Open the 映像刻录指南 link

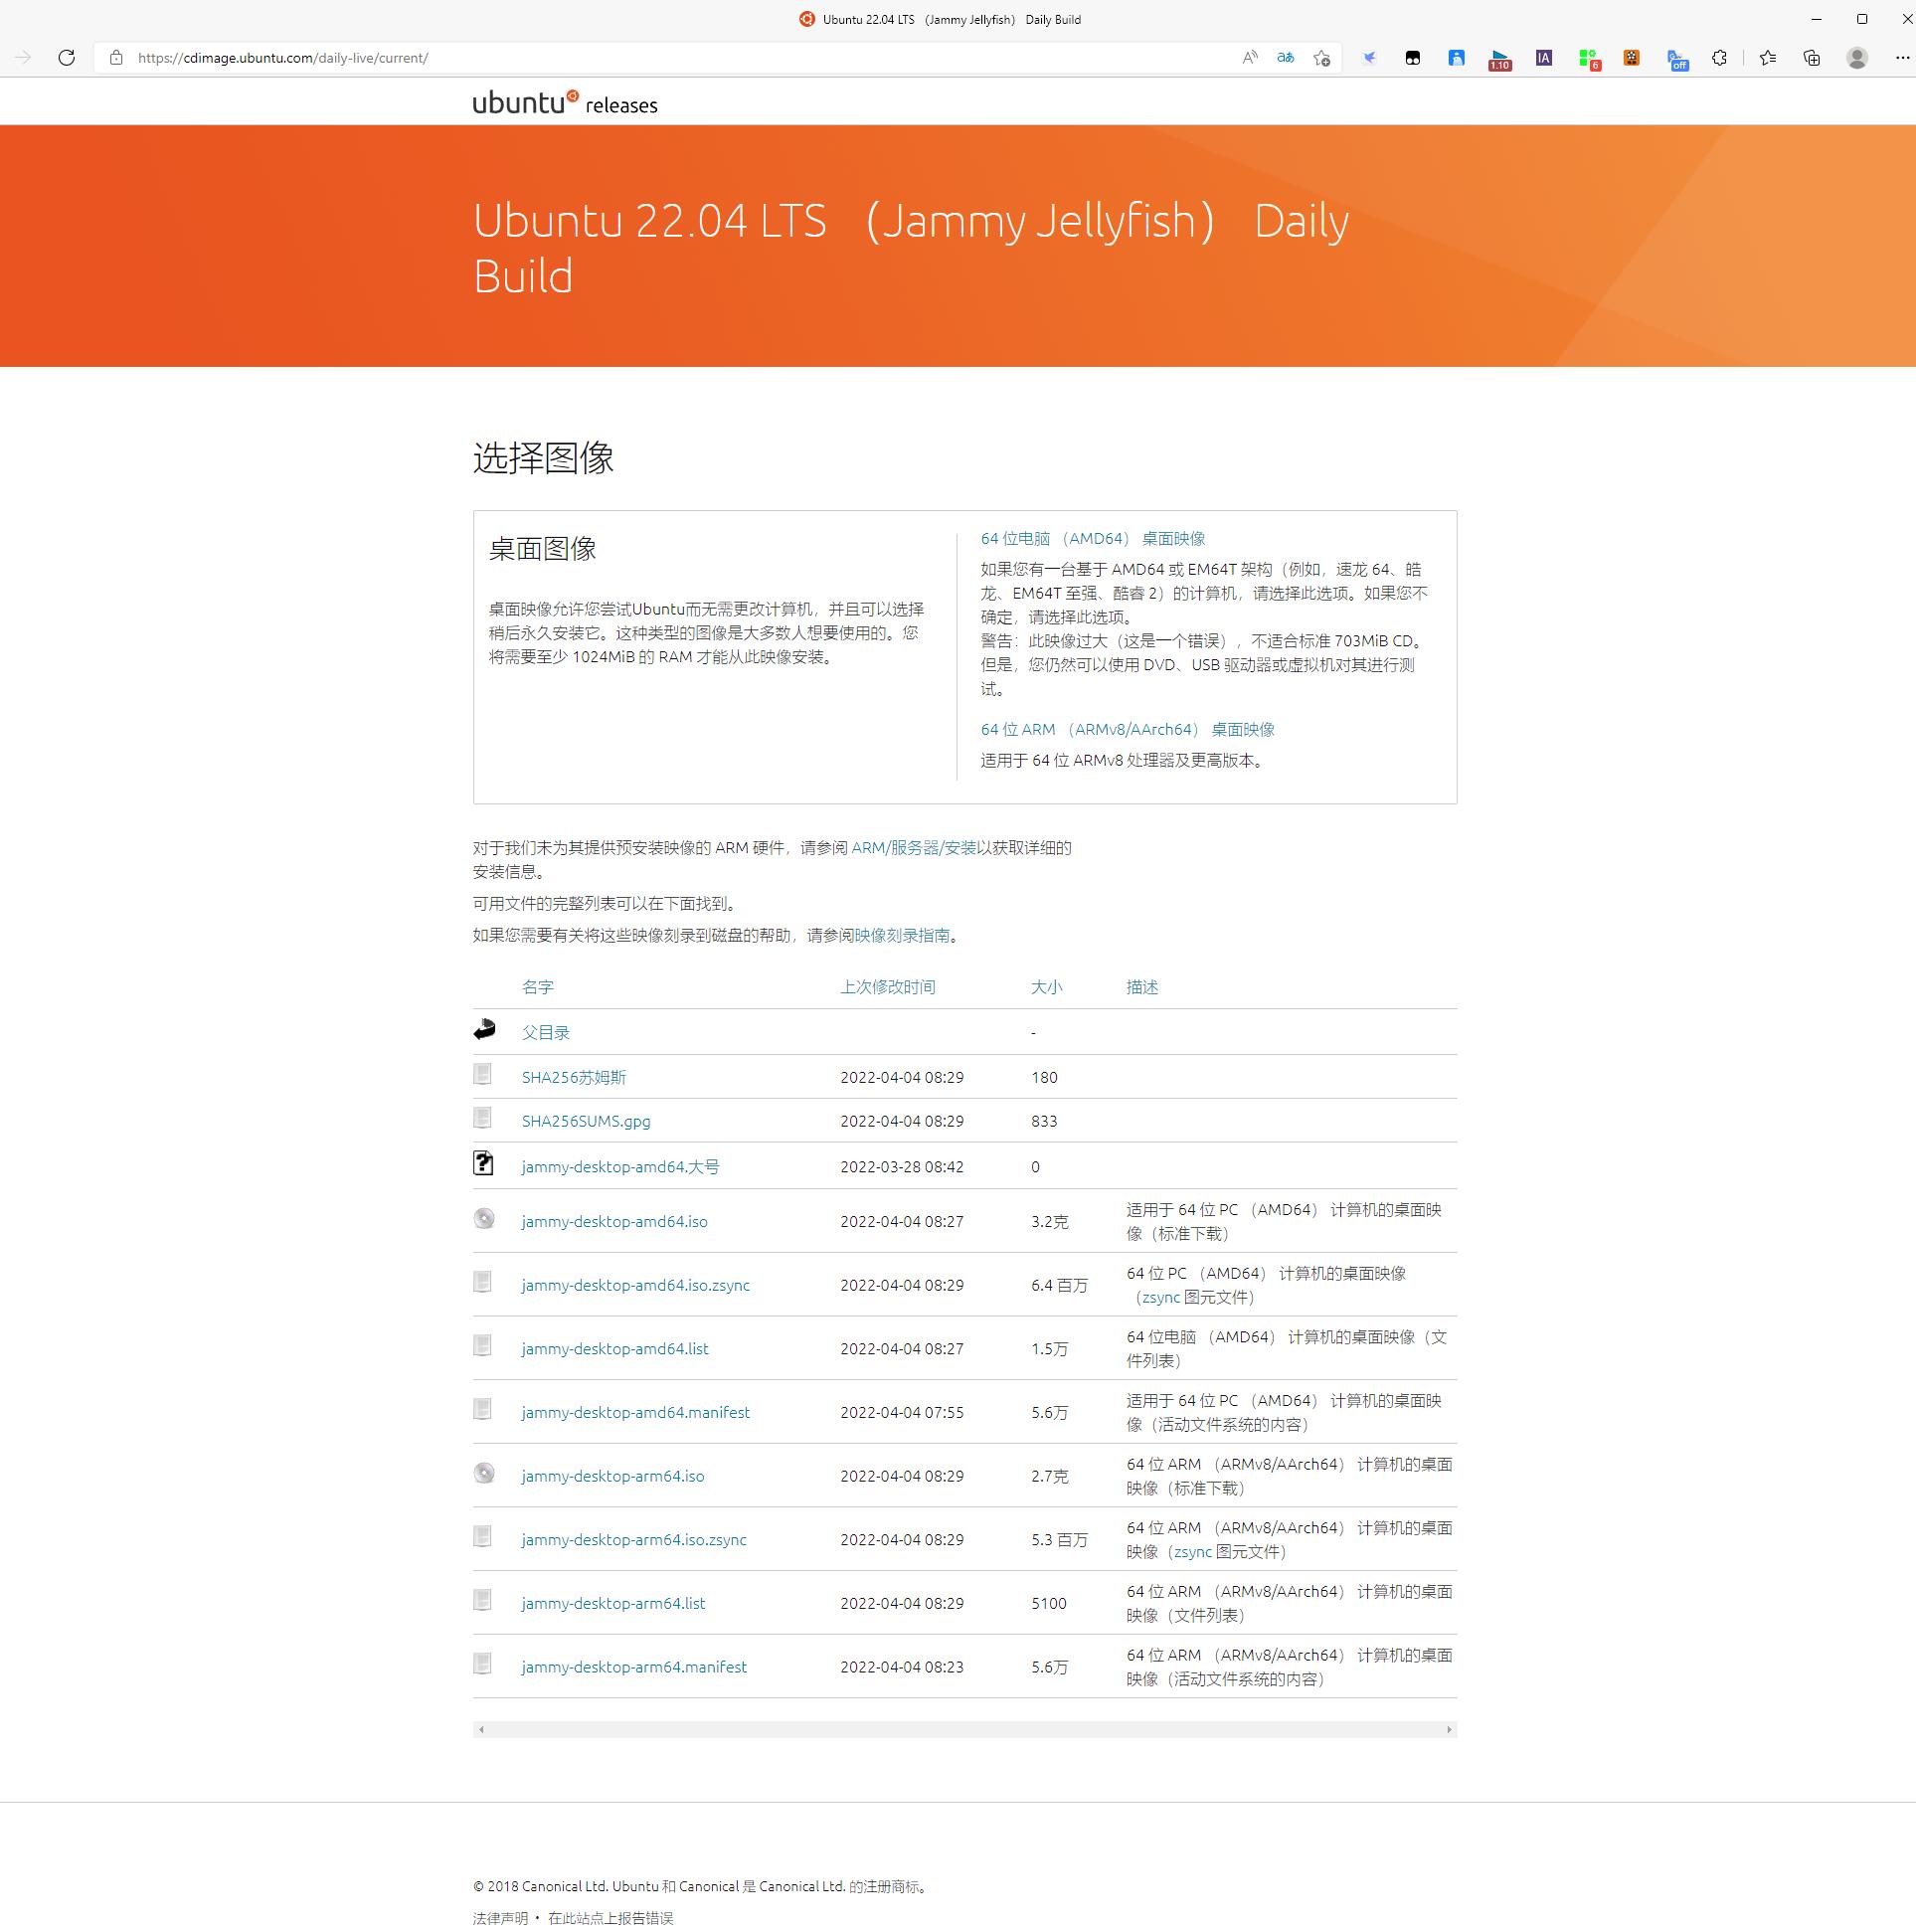[x=902, y=936]
